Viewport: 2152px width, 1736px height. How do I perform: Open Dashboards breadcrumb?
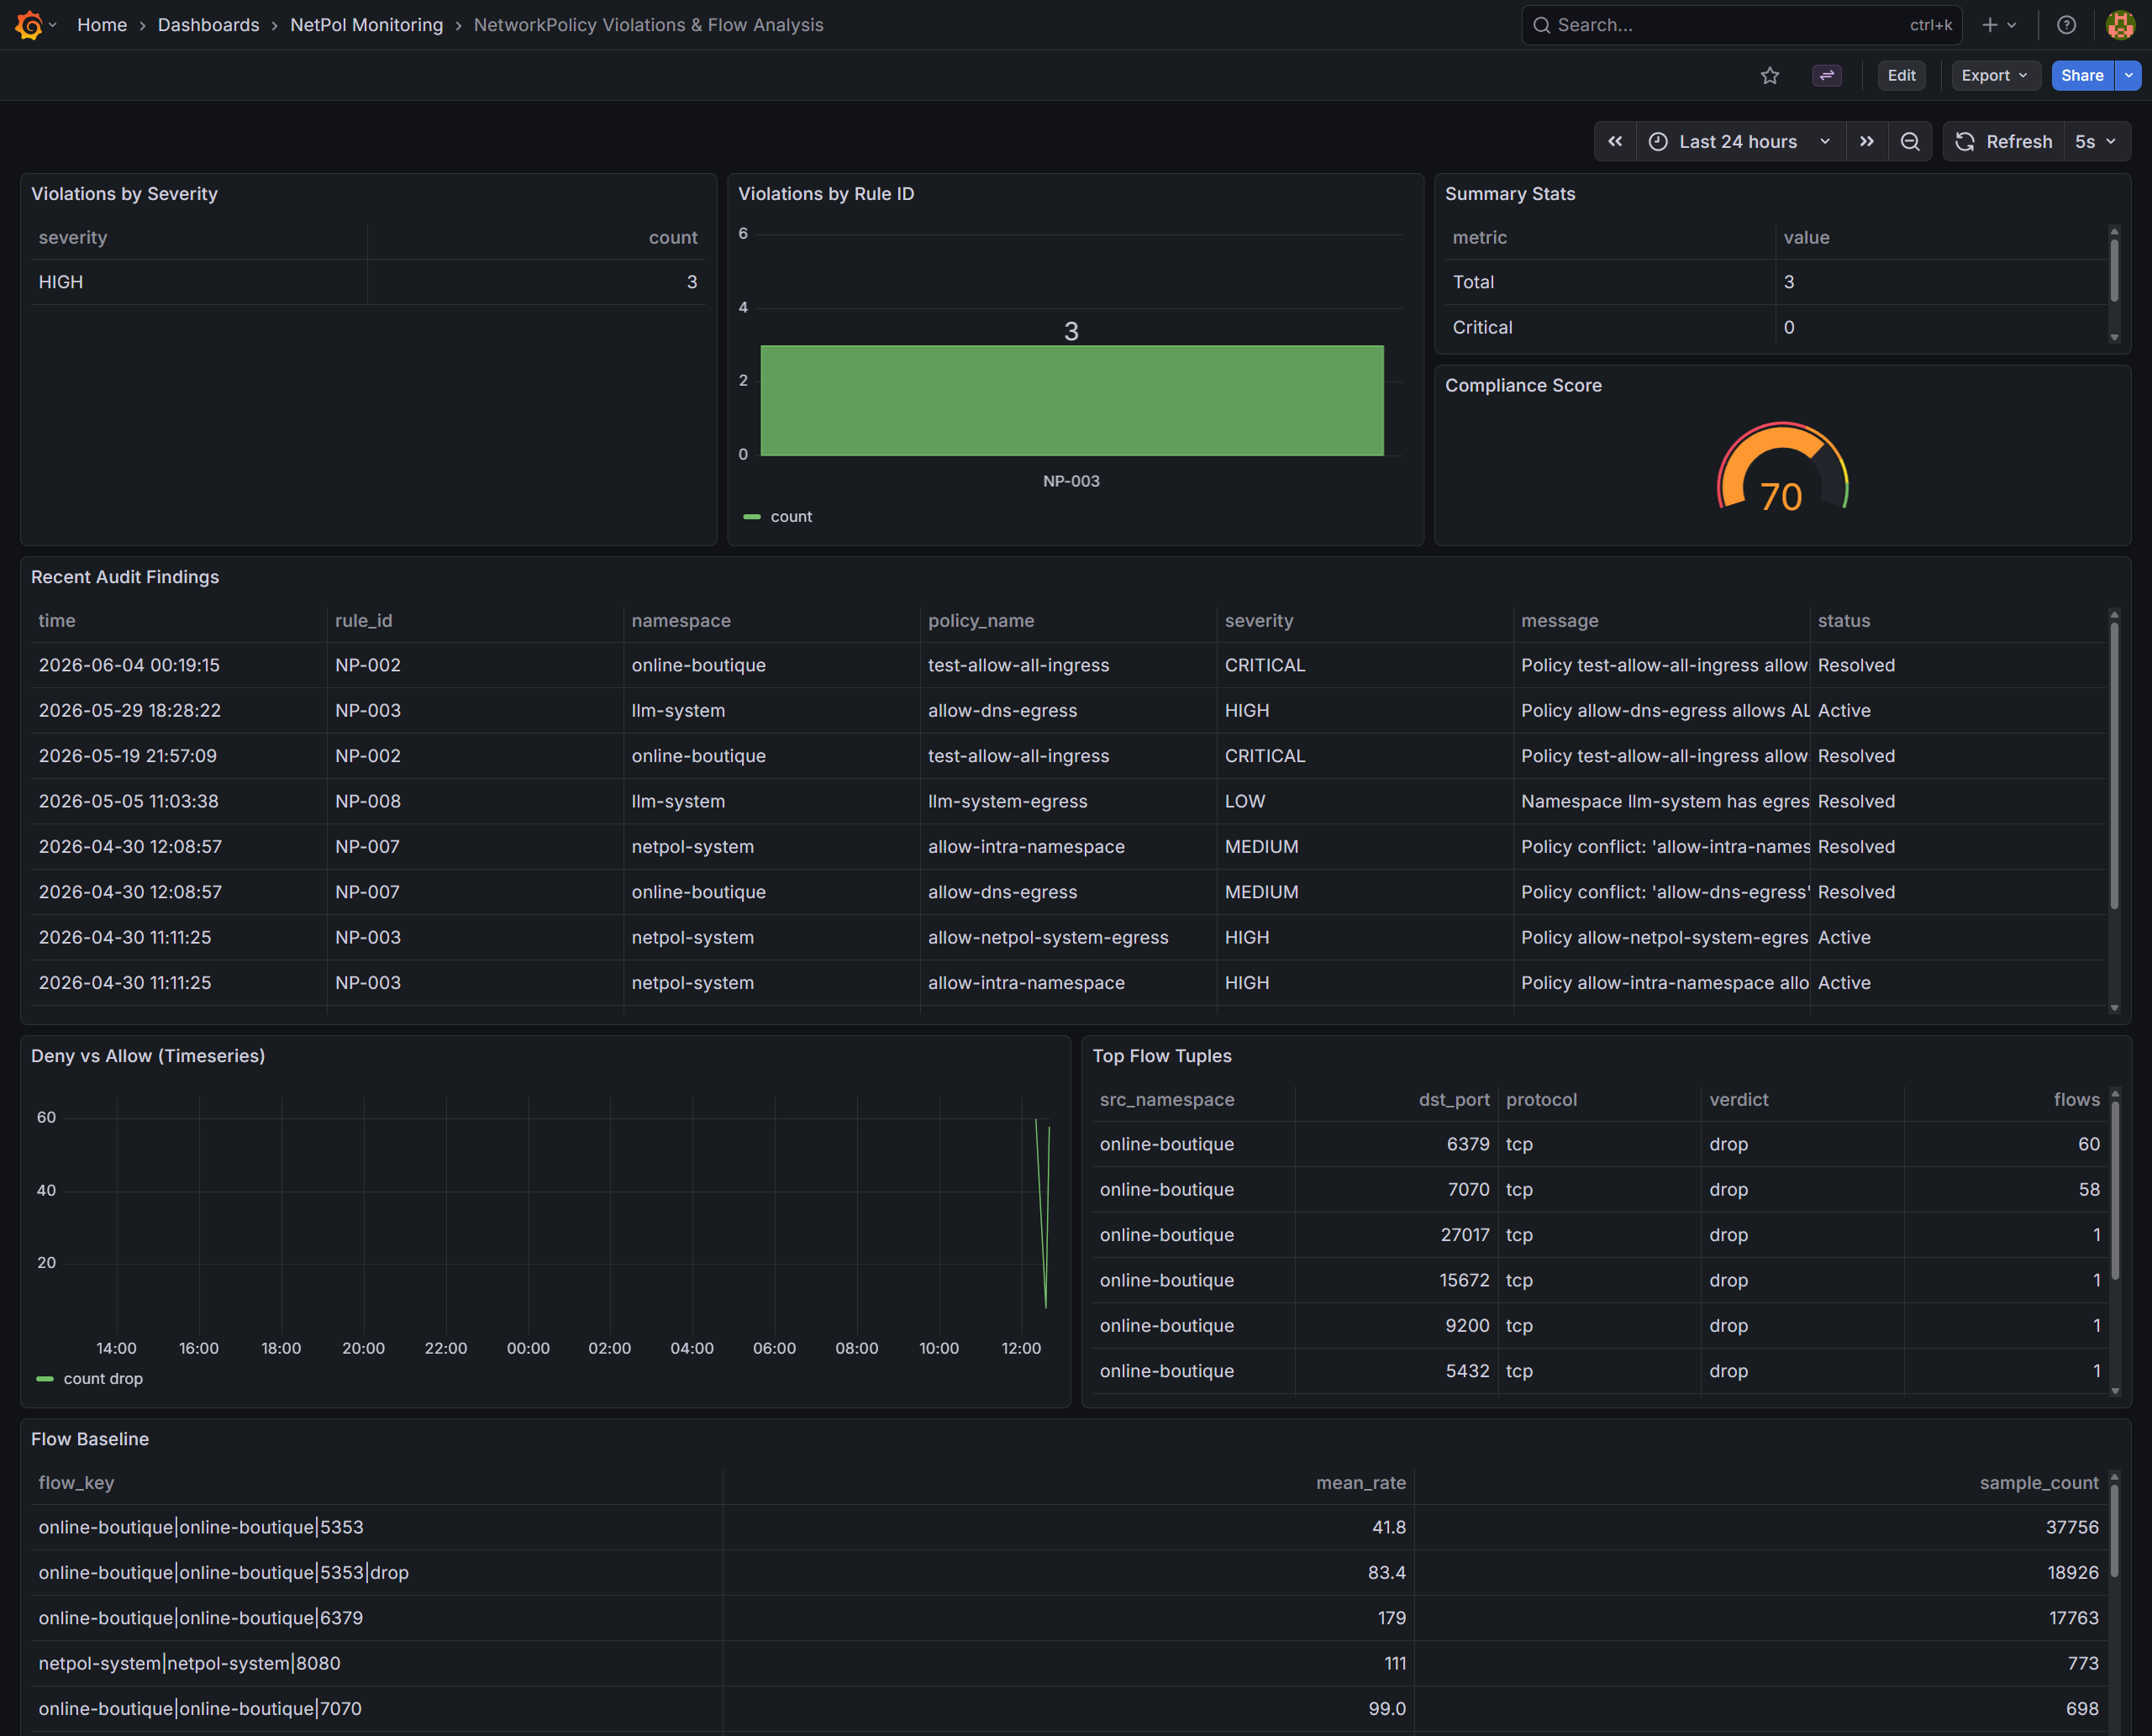coord(208,25)
